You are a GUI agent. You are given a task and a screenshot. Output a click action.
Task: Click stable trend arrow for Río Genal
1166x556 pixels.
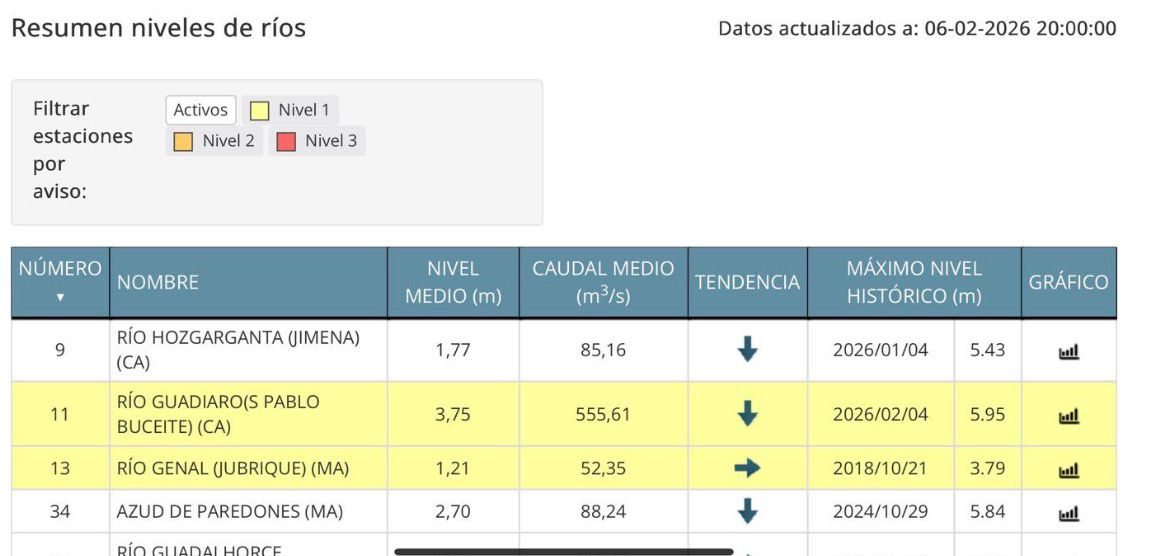747,468
